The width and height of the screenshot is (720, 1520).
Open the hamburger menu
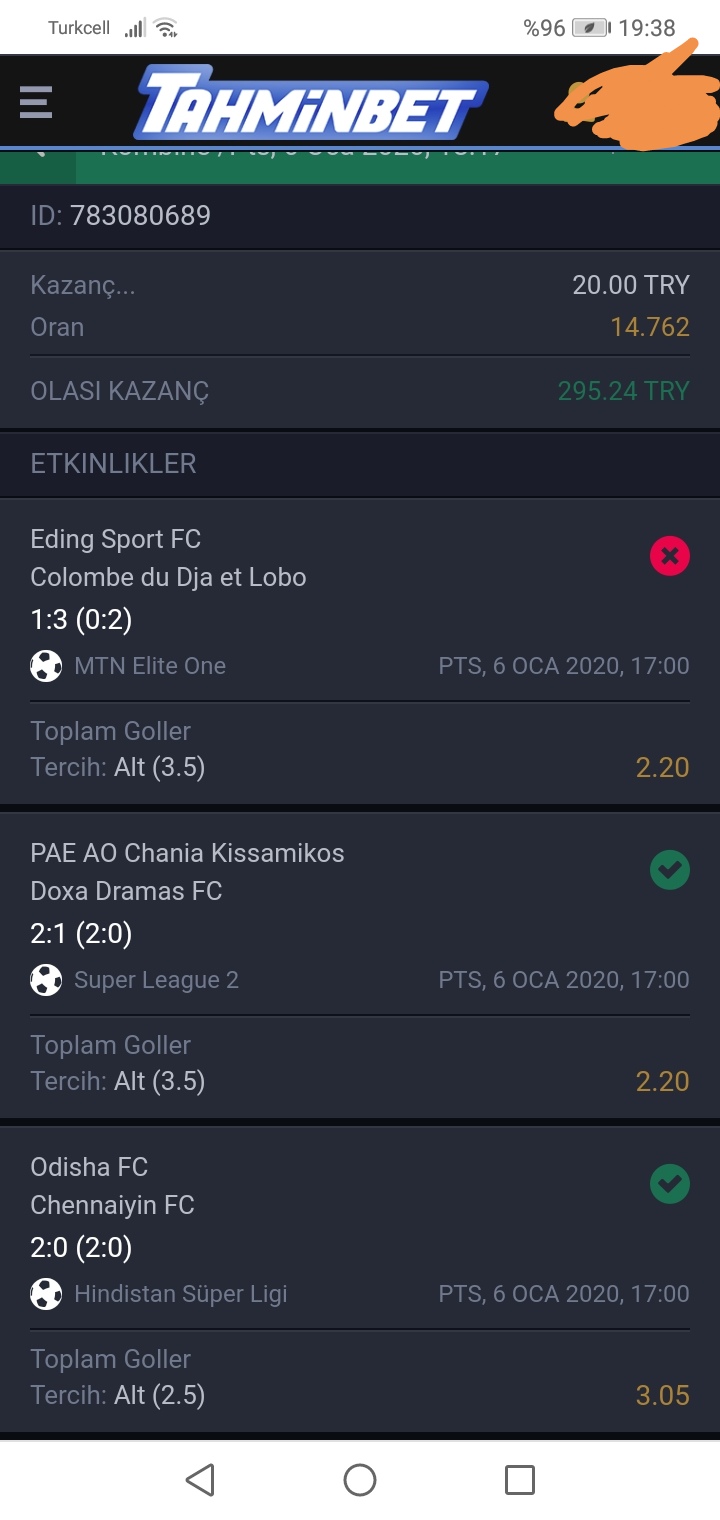click(x=36, y=102)
